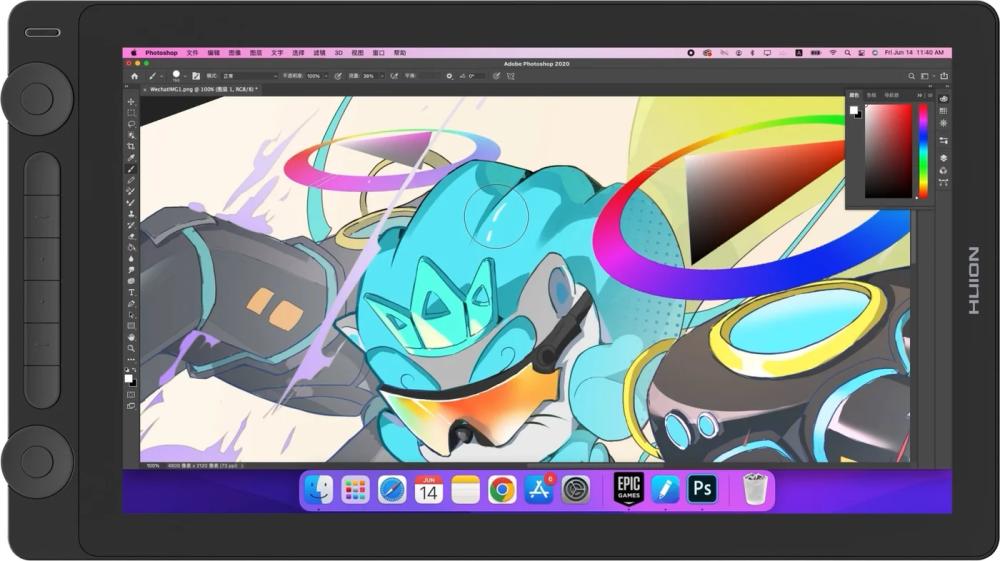Viewport: 1000px width, 561px height.
Task: Open the flow 38% slider arrow
Action: (383, 76)
